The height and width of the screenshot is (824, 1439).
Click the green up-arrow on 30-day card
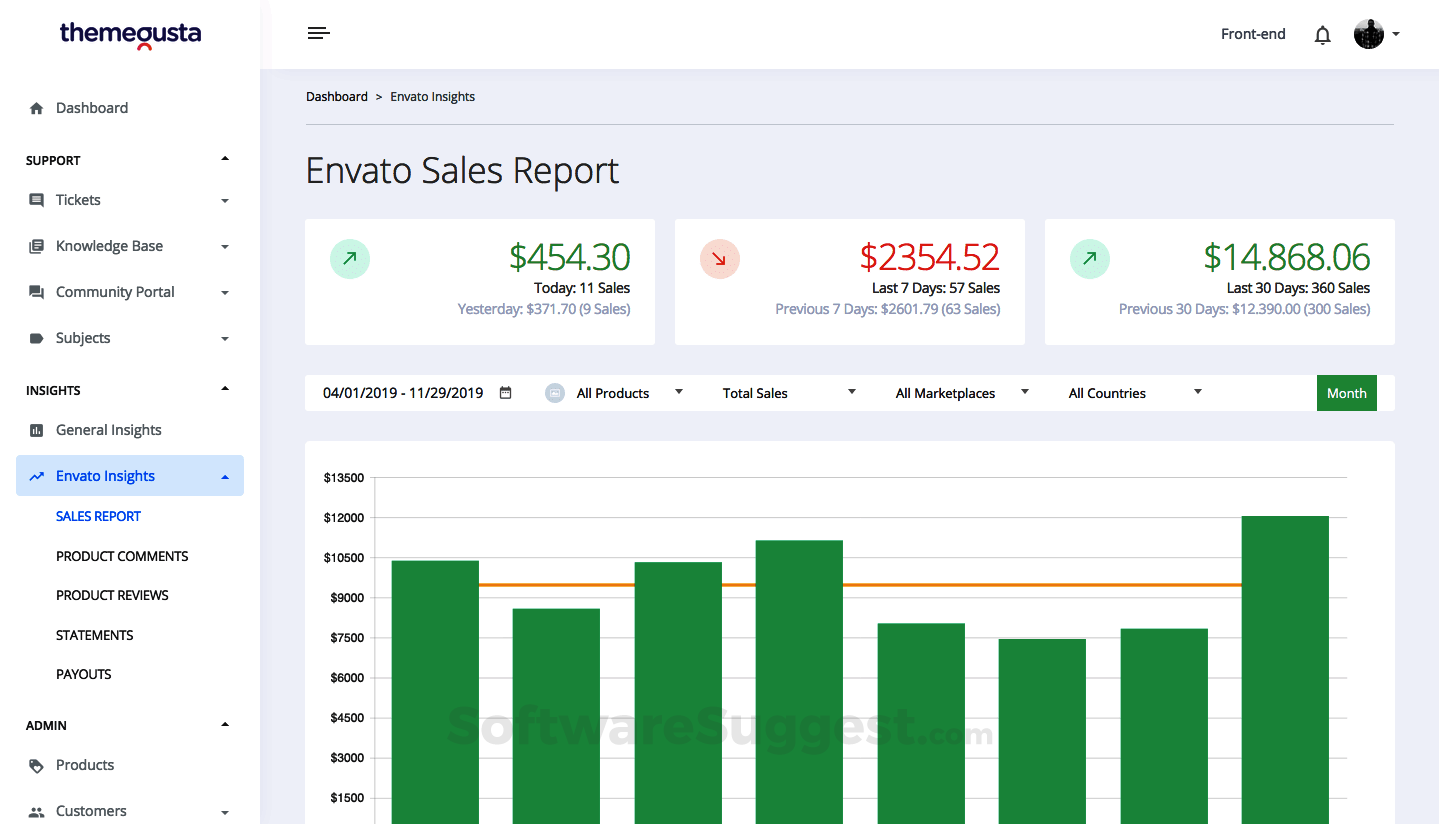click(1089, 259)
